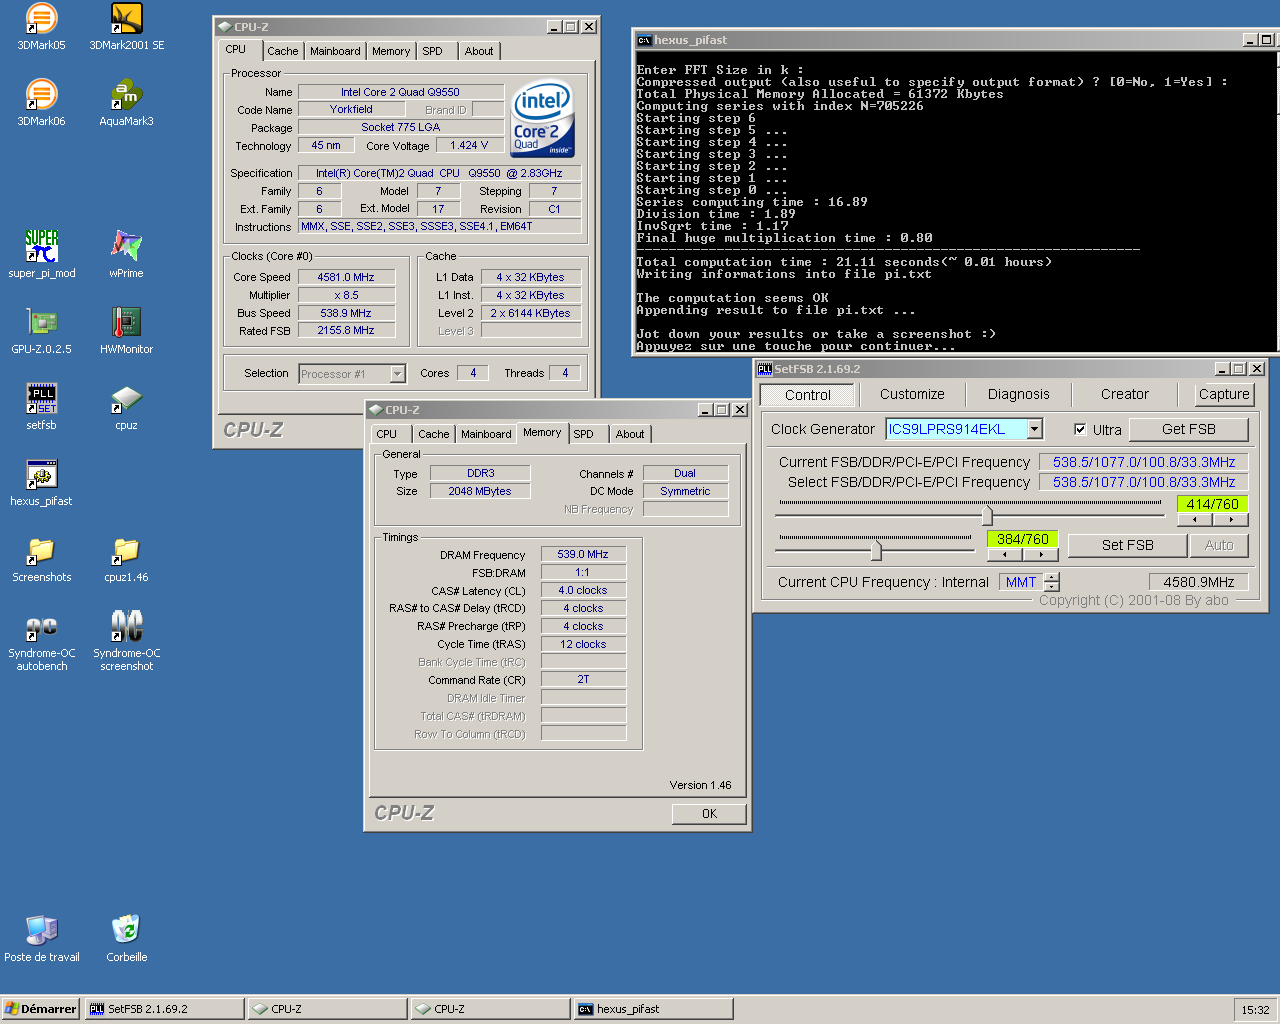Click the front CPU-Z title bar icon

376,410
